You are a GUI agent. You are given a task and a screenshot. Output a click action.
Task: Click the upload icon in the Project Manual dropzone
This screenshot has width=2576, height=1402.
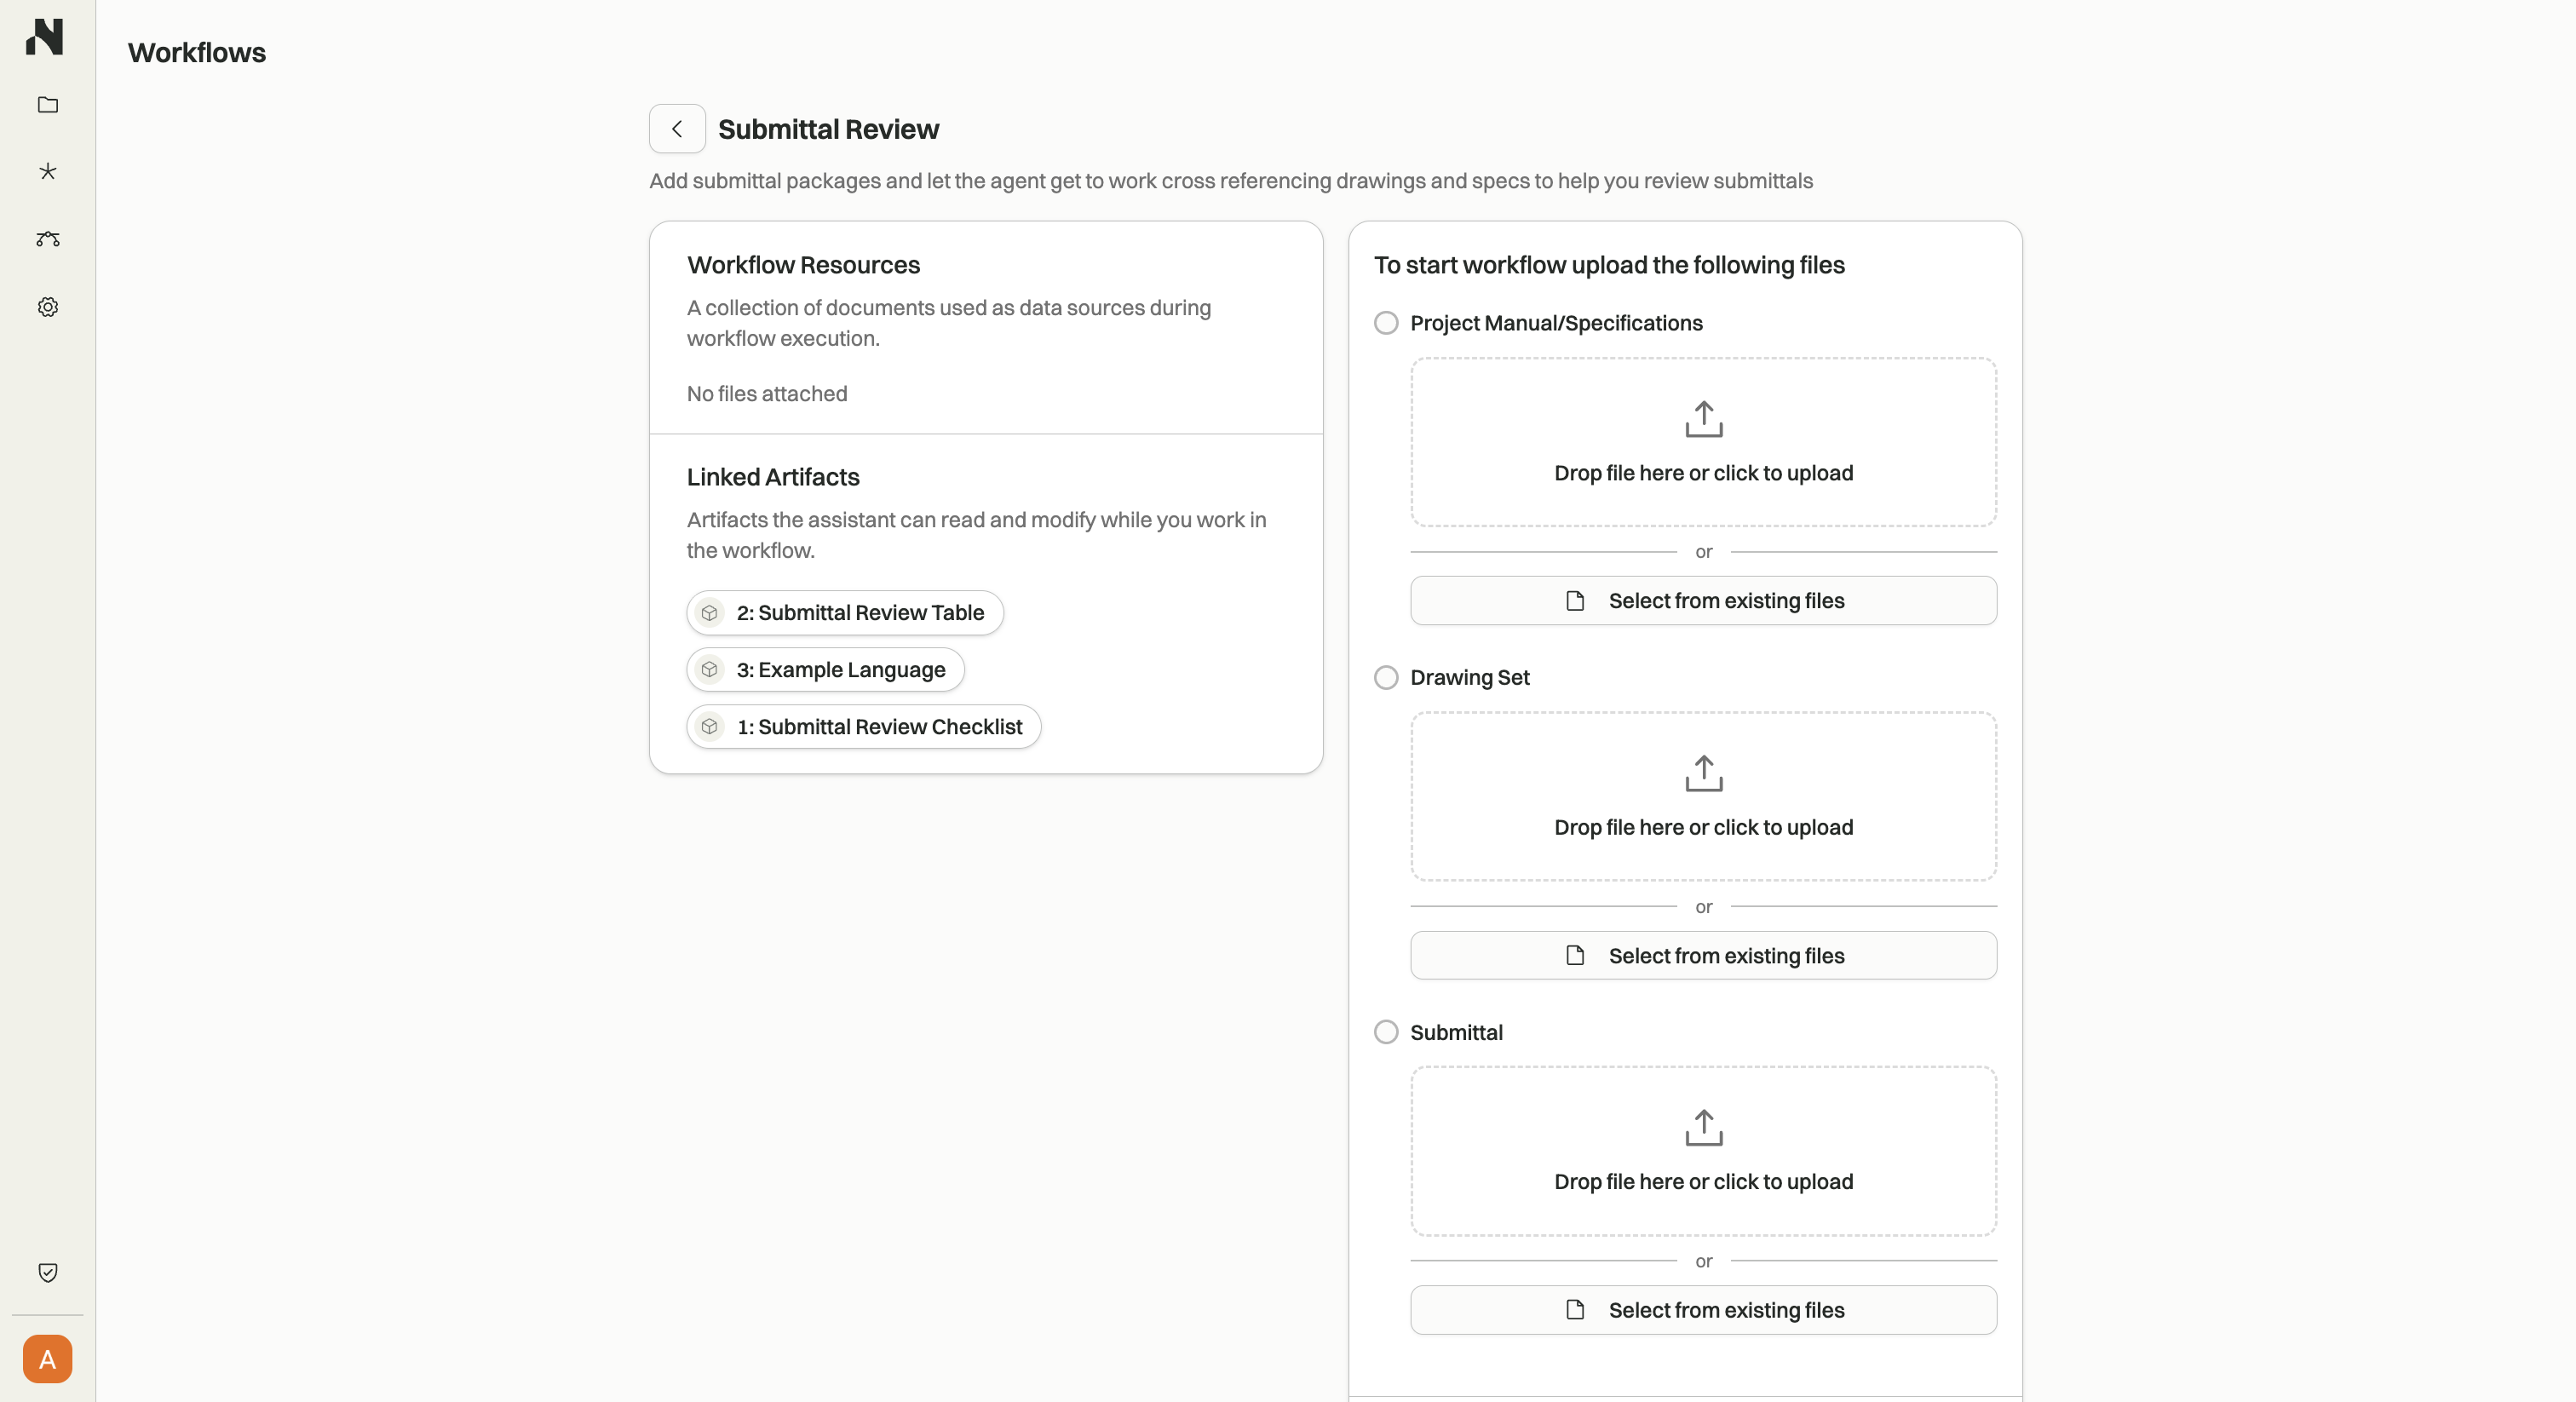tap(1703, 419)
